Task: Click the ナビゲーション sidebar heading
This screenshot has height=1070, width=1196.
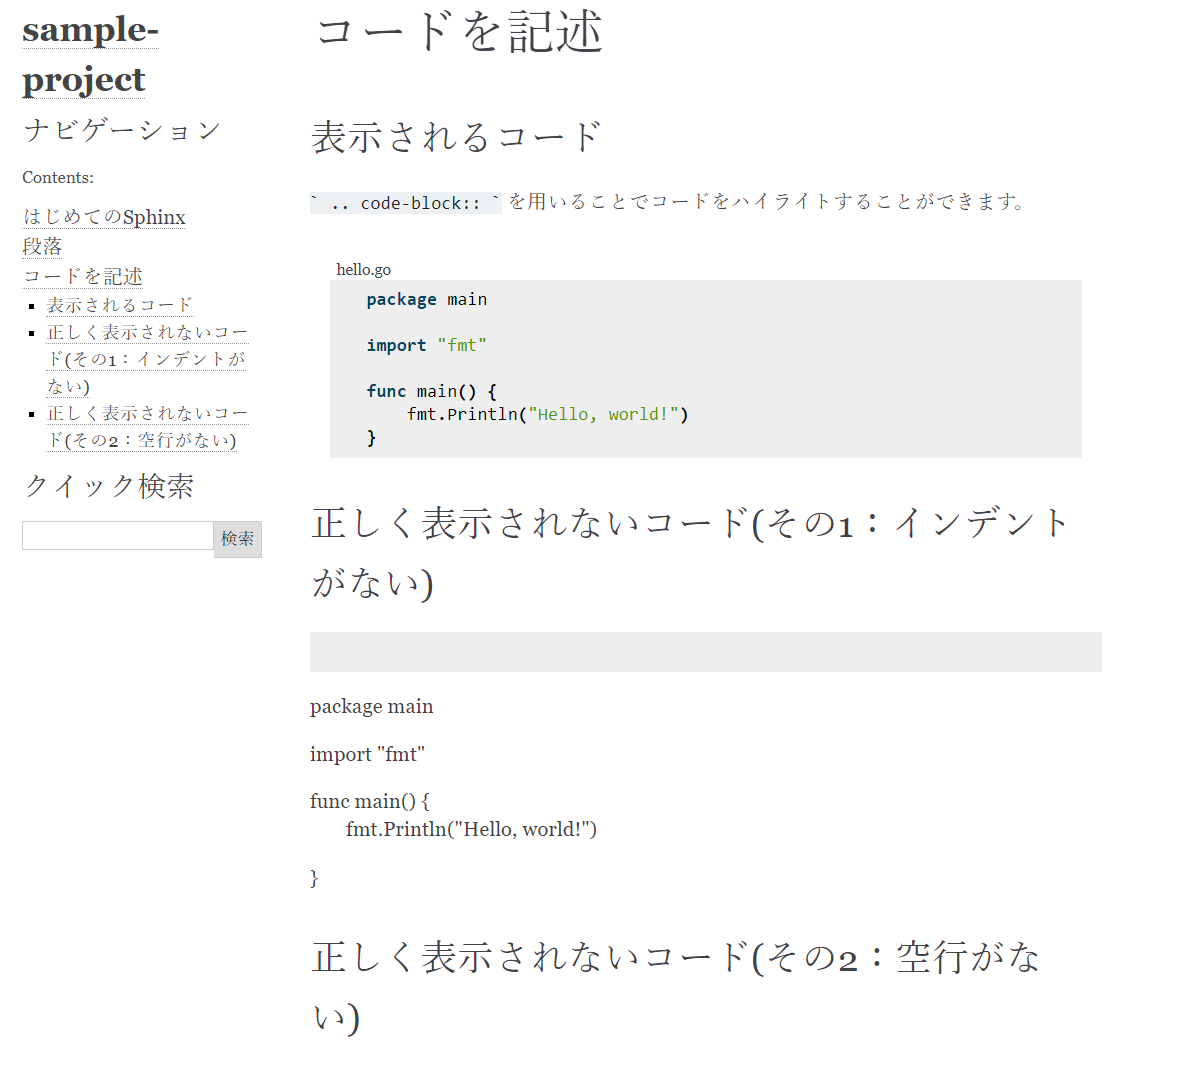Action: click(122, 130)
